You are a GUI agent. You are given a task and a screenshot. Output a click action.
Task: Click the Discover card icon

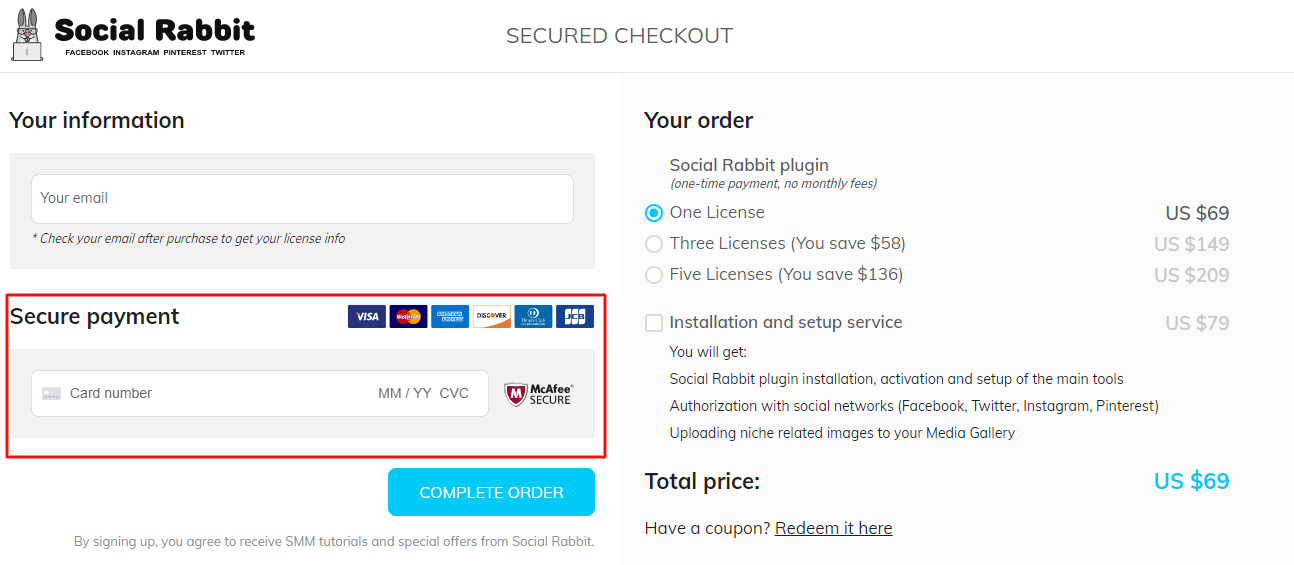point(492,317)
